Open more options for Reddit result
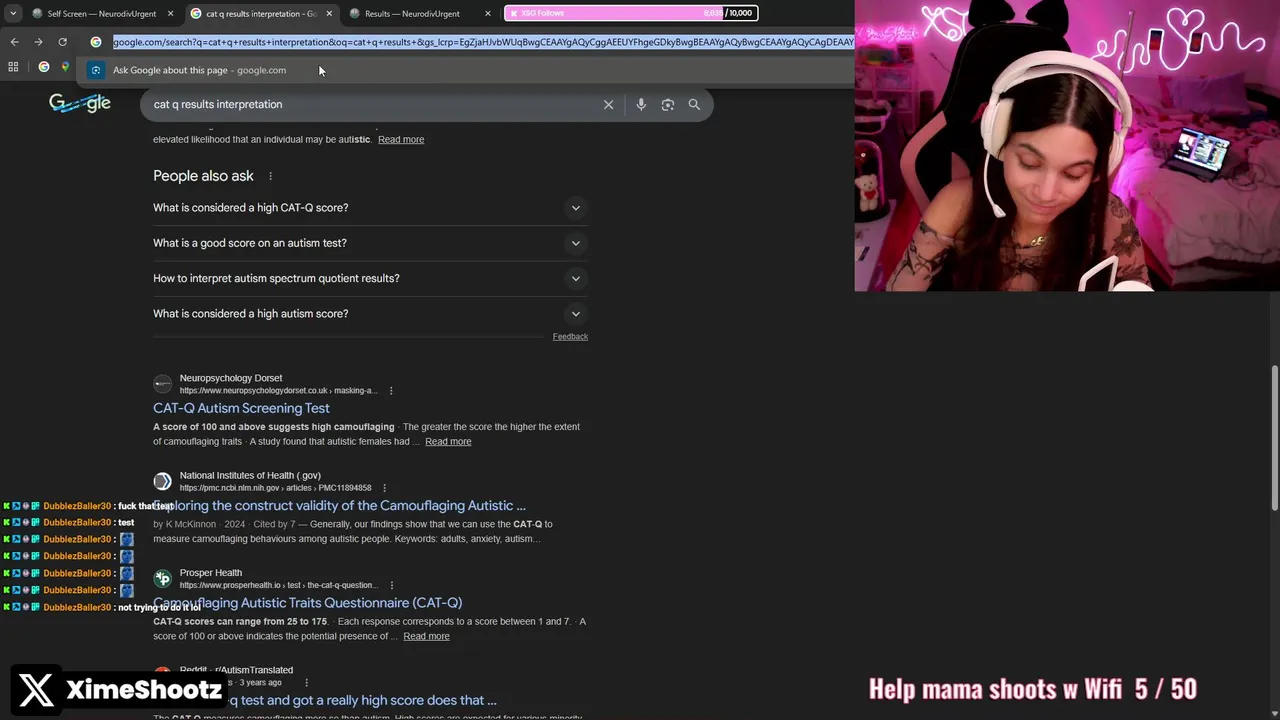This screenshot has height=720, width=1280. coord(306,682)
